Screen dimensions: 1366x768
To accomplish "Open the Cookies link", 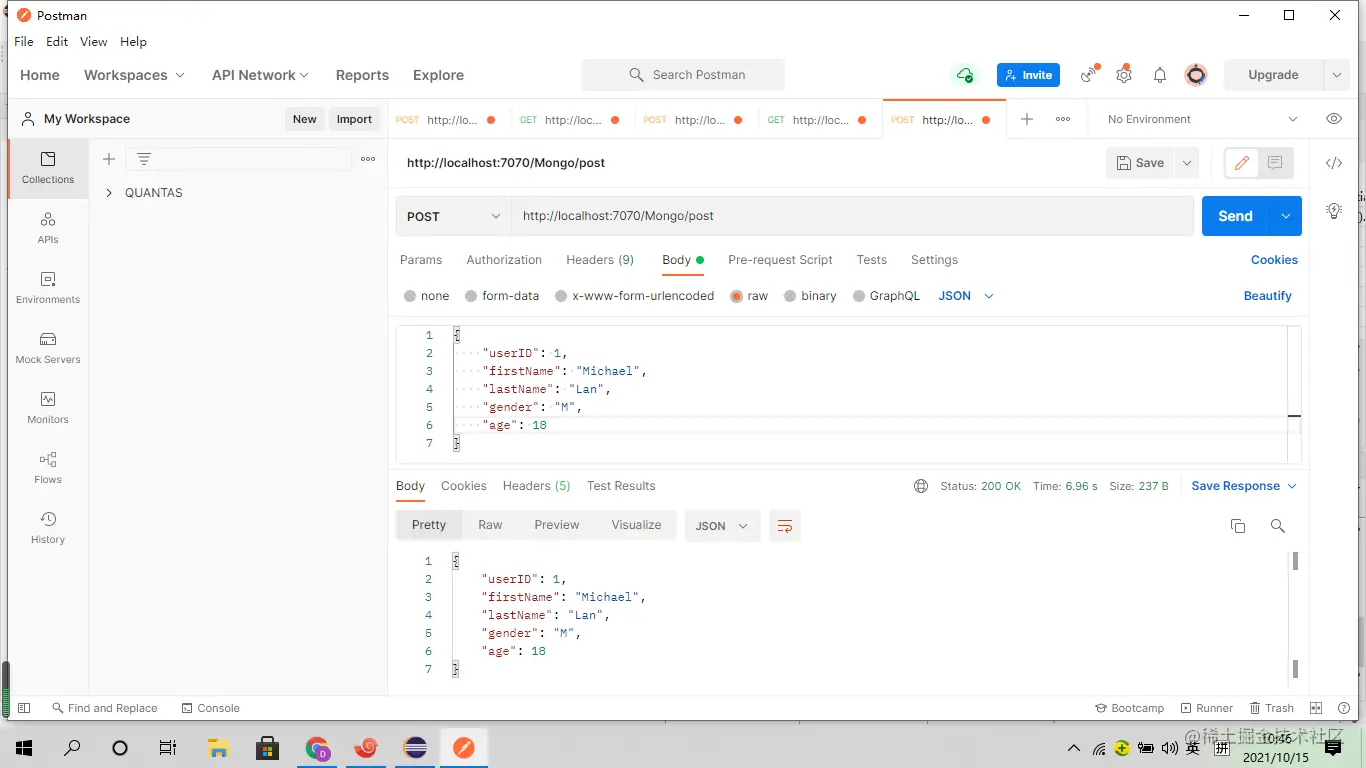I will (x=1274, y=260).
